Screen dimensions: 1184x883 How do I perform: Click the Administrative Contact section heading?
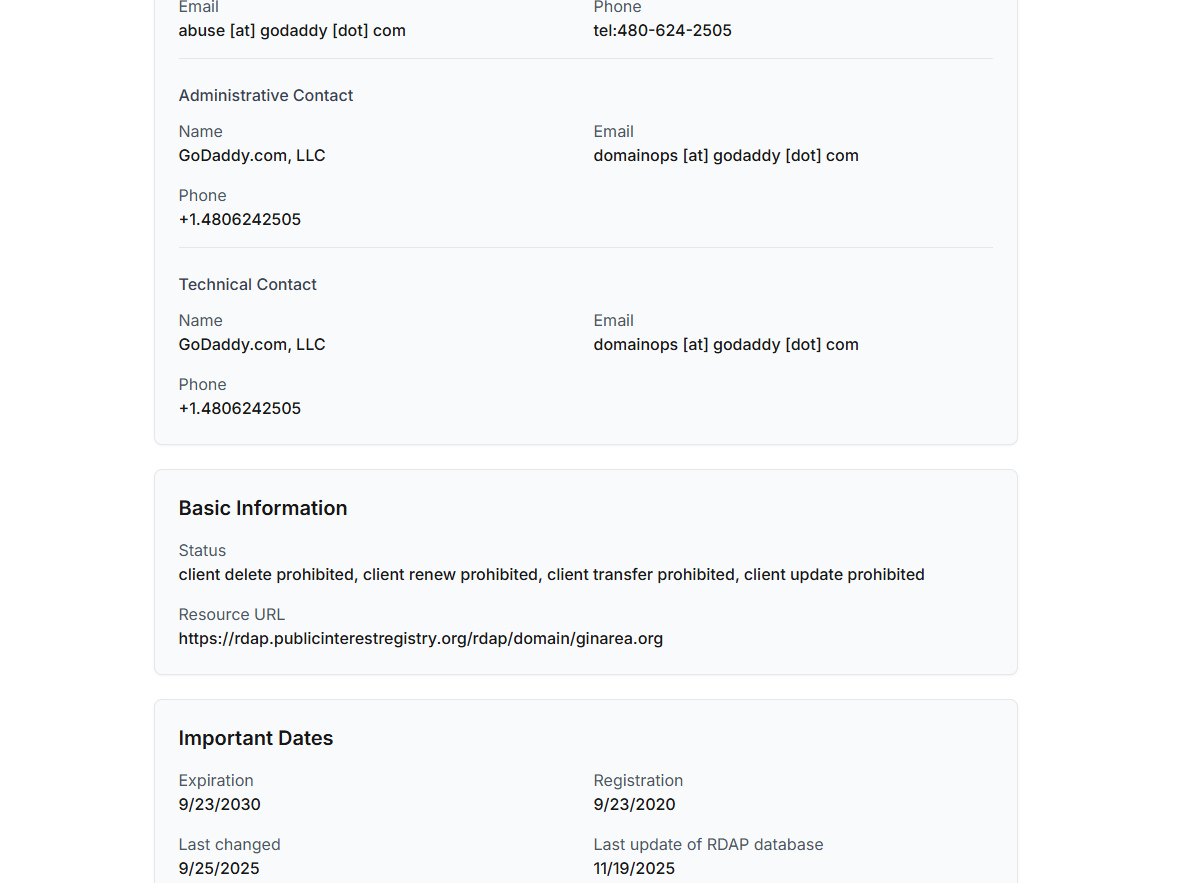266,95
